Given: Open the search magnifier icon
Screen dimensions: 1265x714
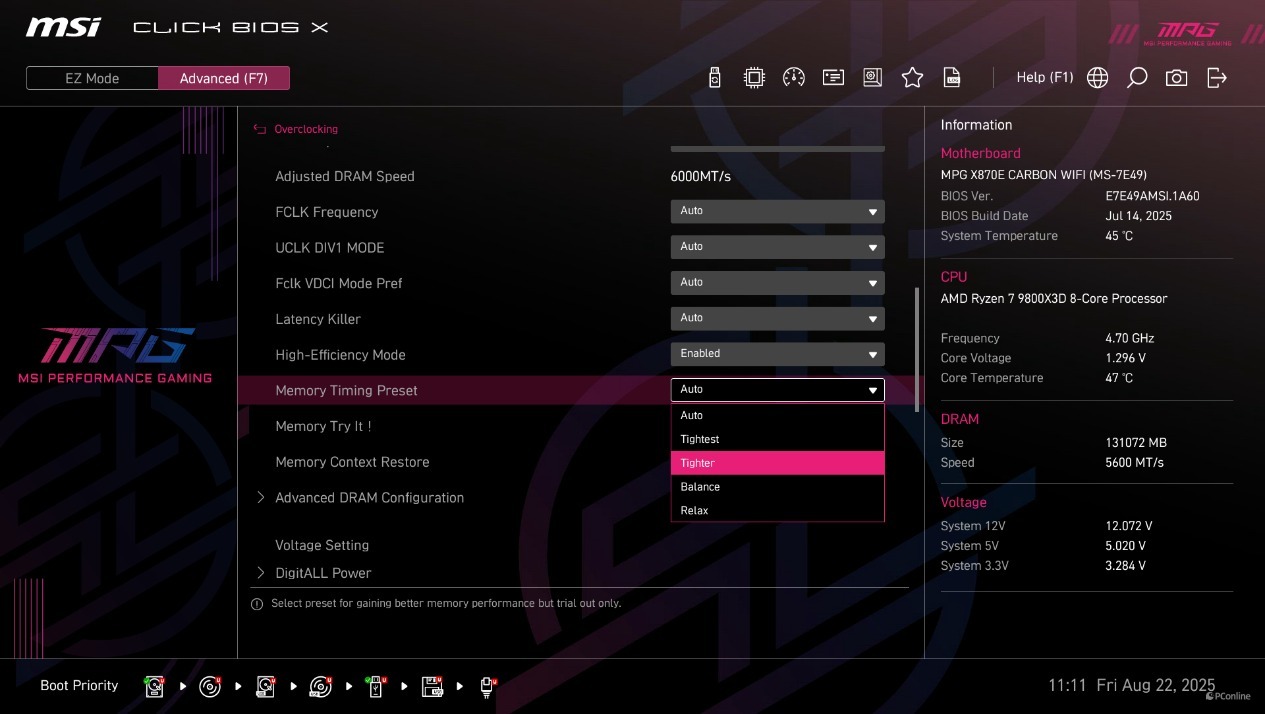Looking at the screenshot, I should coord(1137,78).
